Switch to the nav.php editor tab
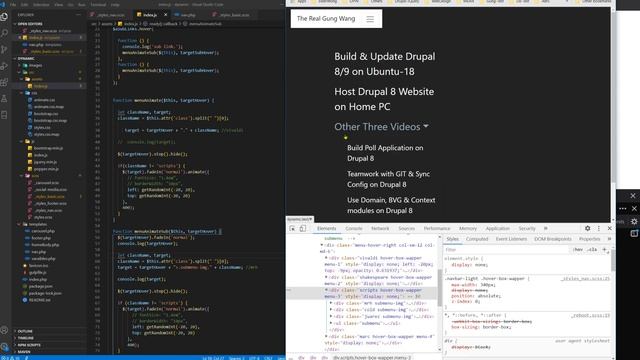Image resolution: width=640 pixels, height=360 pixels. [x=188, y=15]
